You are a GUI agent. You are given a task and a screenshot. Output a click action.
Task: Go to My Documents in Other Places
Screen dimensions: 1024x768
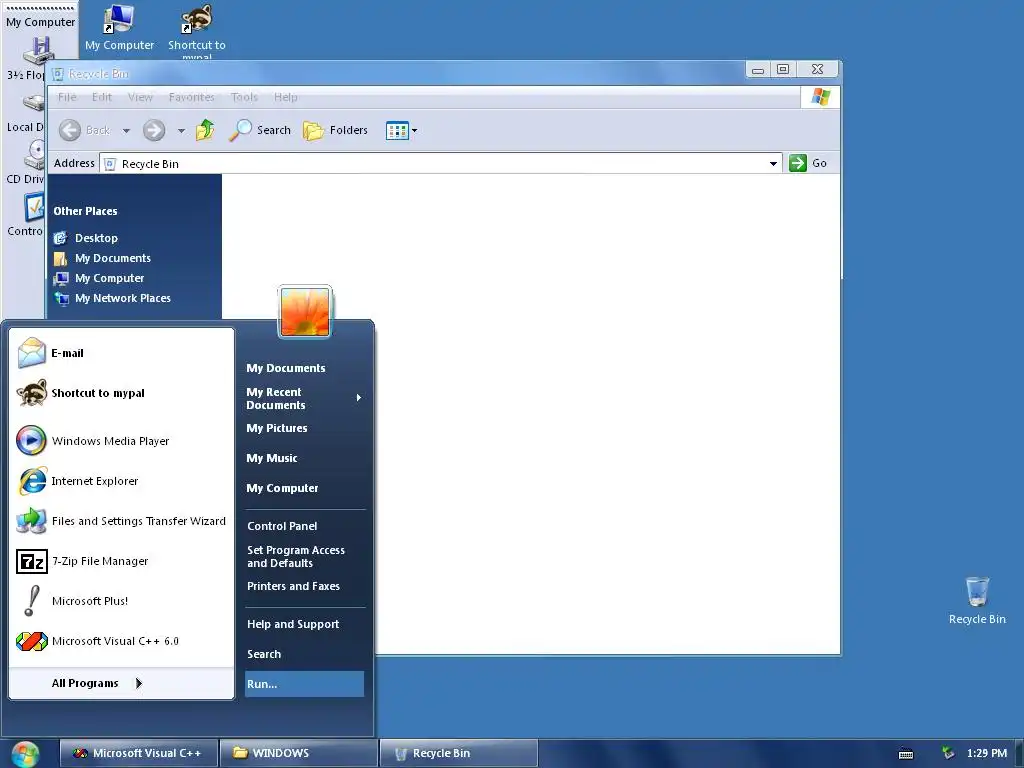tap(103, 258)
